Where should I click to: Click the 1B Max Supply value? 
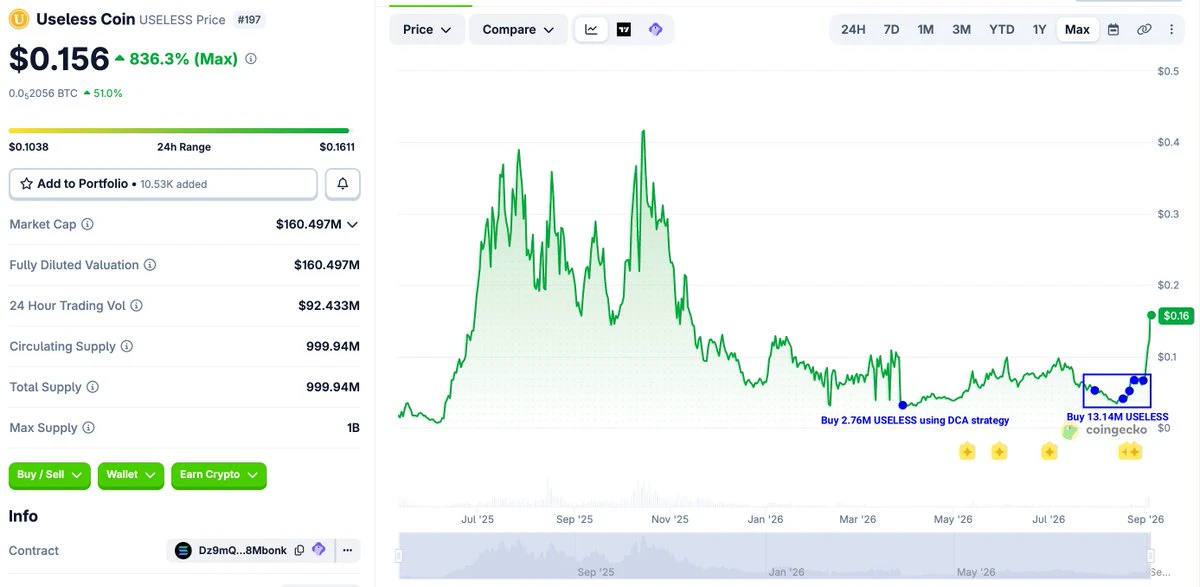coord(353,428)
